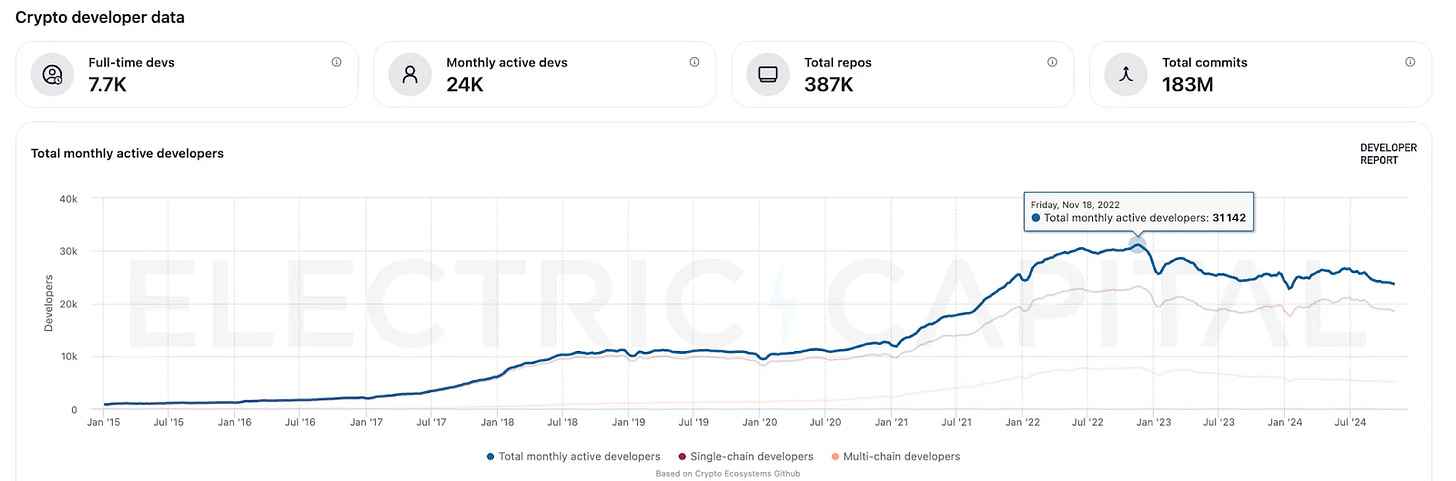Image resolution: width=1456 pixels, height=481 pixels.
Task: Toggle Multi-chain developers legend series
Action: [895, 457]
